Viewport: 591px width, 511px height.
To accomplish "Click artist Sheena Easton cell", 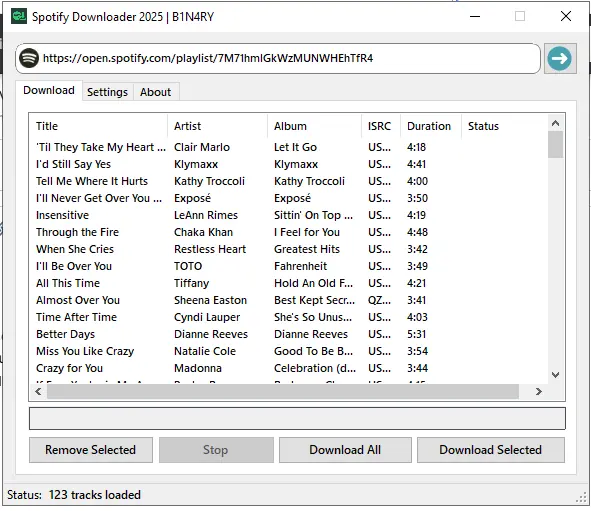I will point(210,300).
